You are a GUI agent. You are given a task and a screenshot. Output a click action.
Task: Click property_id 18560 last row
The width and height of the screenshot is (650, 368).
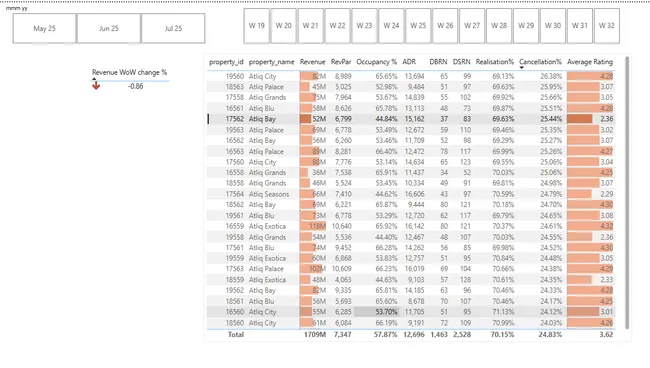[410, 323]
